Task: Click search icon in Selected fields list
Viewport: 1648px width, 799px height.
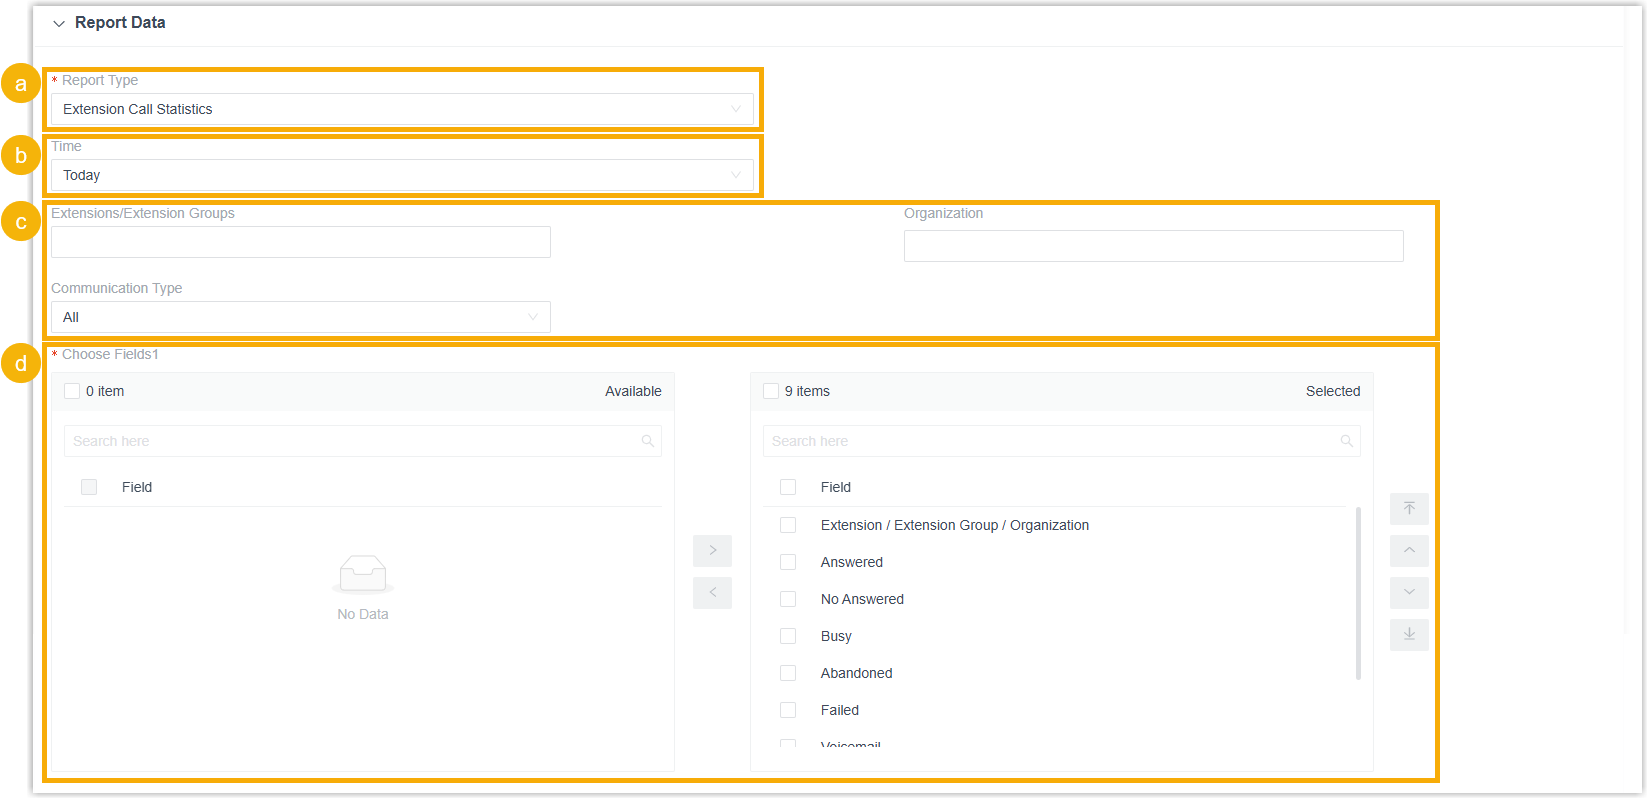Action: tap(1347, 441)
